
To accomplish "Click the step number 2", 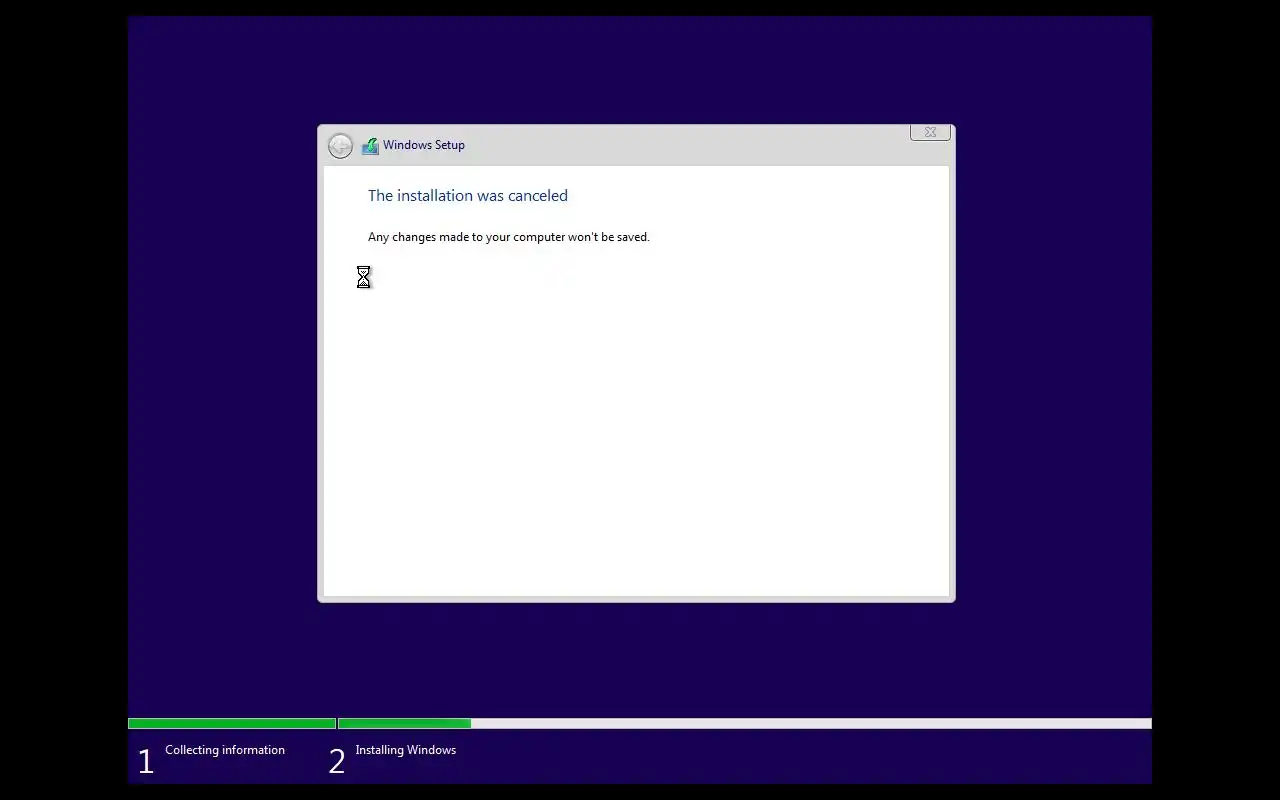I will 337,762.
